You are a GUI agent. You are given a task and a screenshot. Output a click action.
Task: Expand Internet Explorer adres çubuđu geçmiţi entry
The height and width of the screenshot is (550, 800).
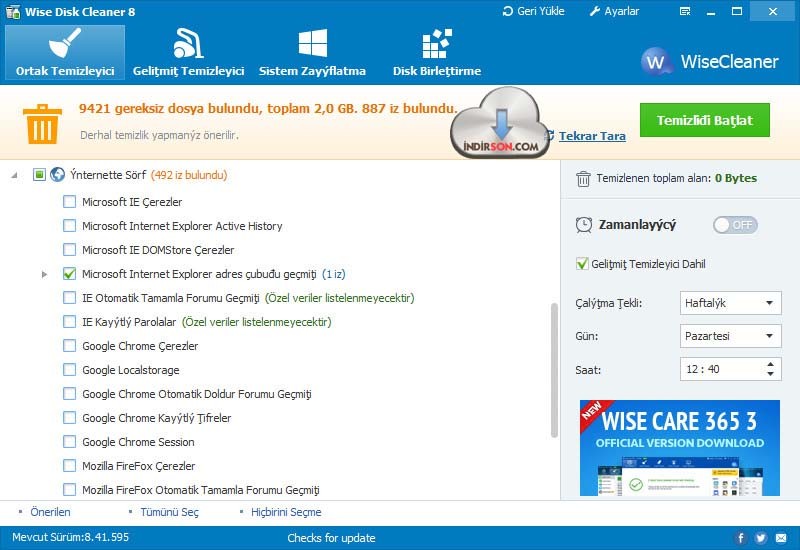pos(44,274)
